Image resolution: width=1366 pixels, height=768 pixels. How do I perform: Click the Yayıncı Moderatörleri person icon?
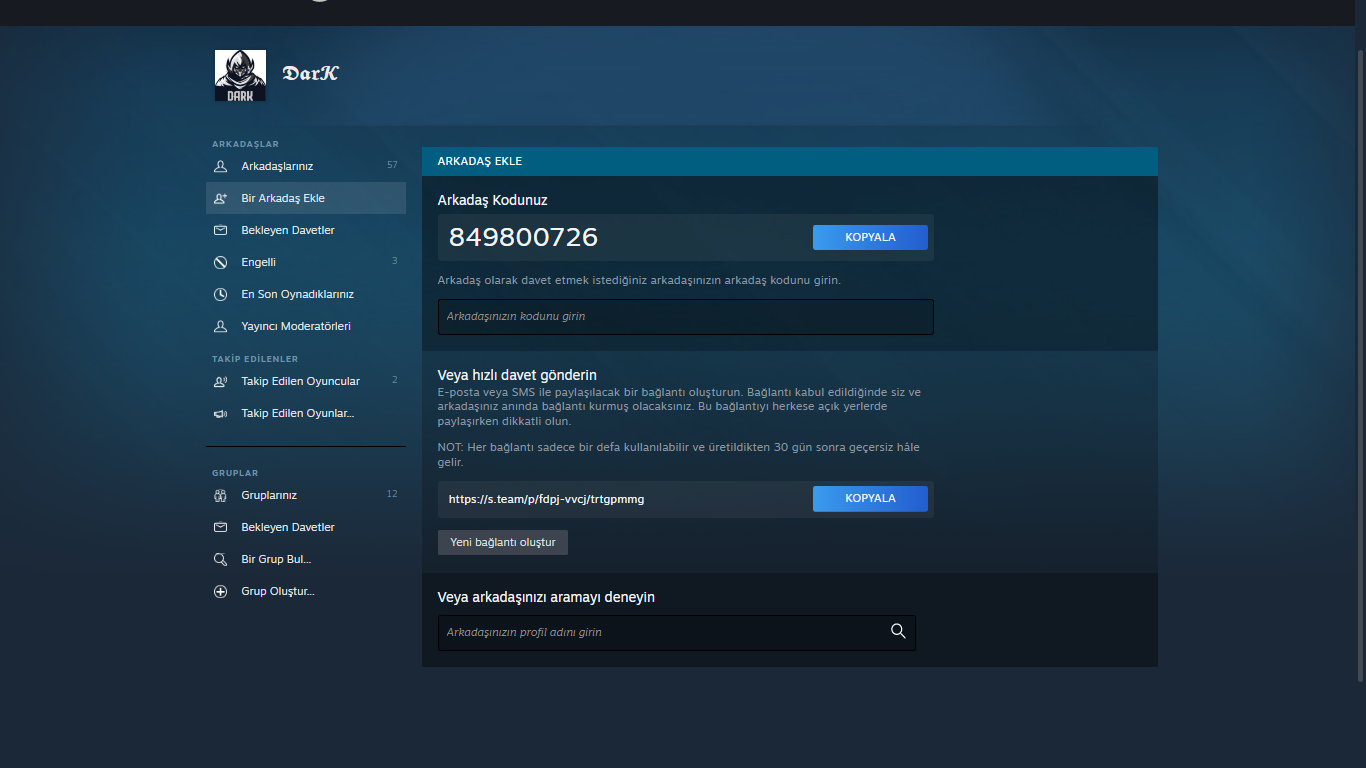pos(221,326)
